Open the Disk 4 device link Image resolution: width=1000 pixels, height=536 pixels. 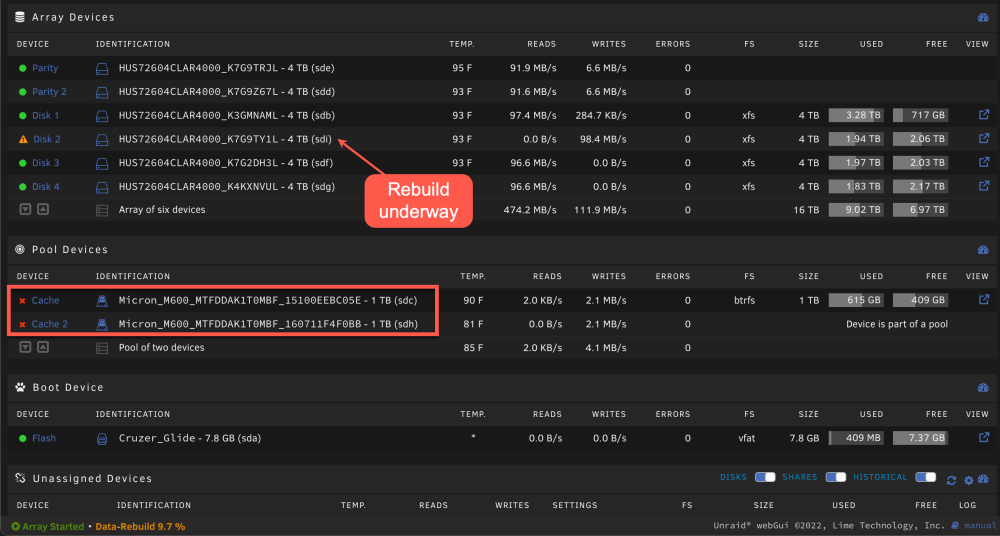(x=46, y=187)
